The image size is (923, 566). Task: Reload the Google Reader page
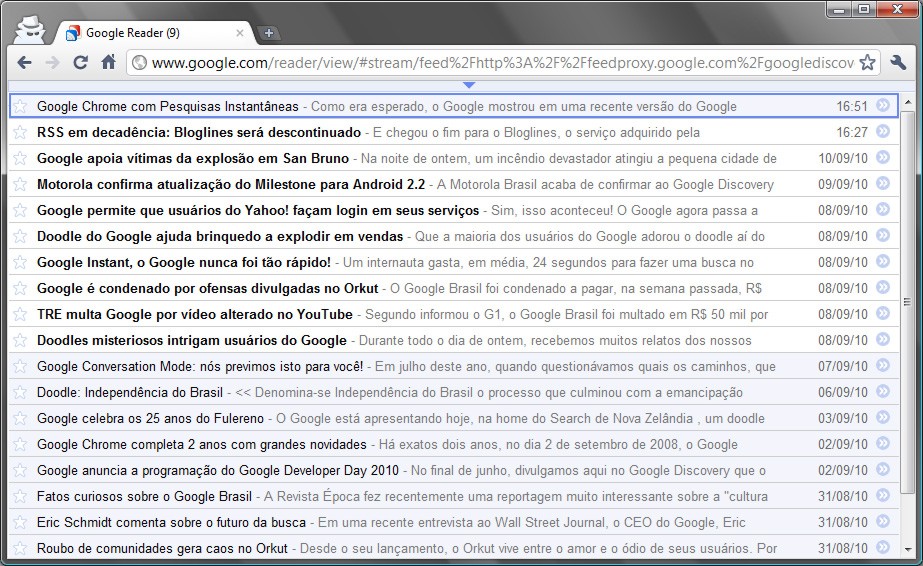81,62
